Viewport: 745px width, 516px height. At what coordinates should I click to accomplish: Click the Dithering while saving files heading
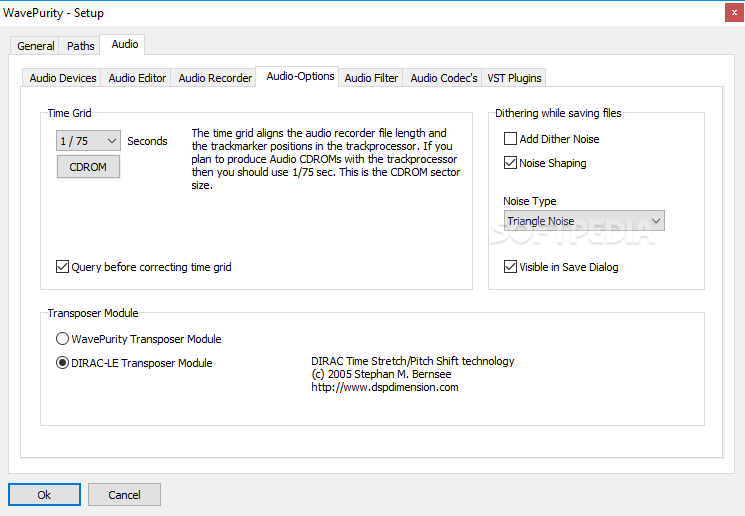[x=558, y=113]
